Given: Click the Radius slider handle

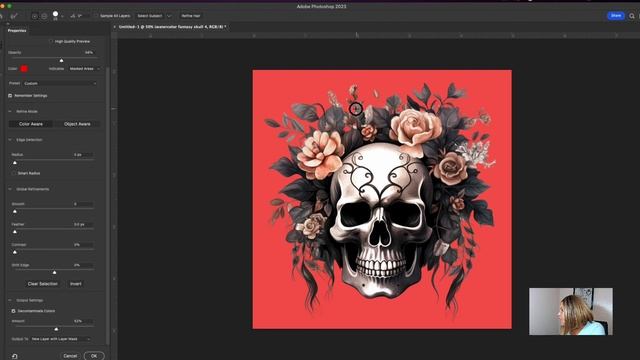Looking at the screenshot, I should [15, 162].
